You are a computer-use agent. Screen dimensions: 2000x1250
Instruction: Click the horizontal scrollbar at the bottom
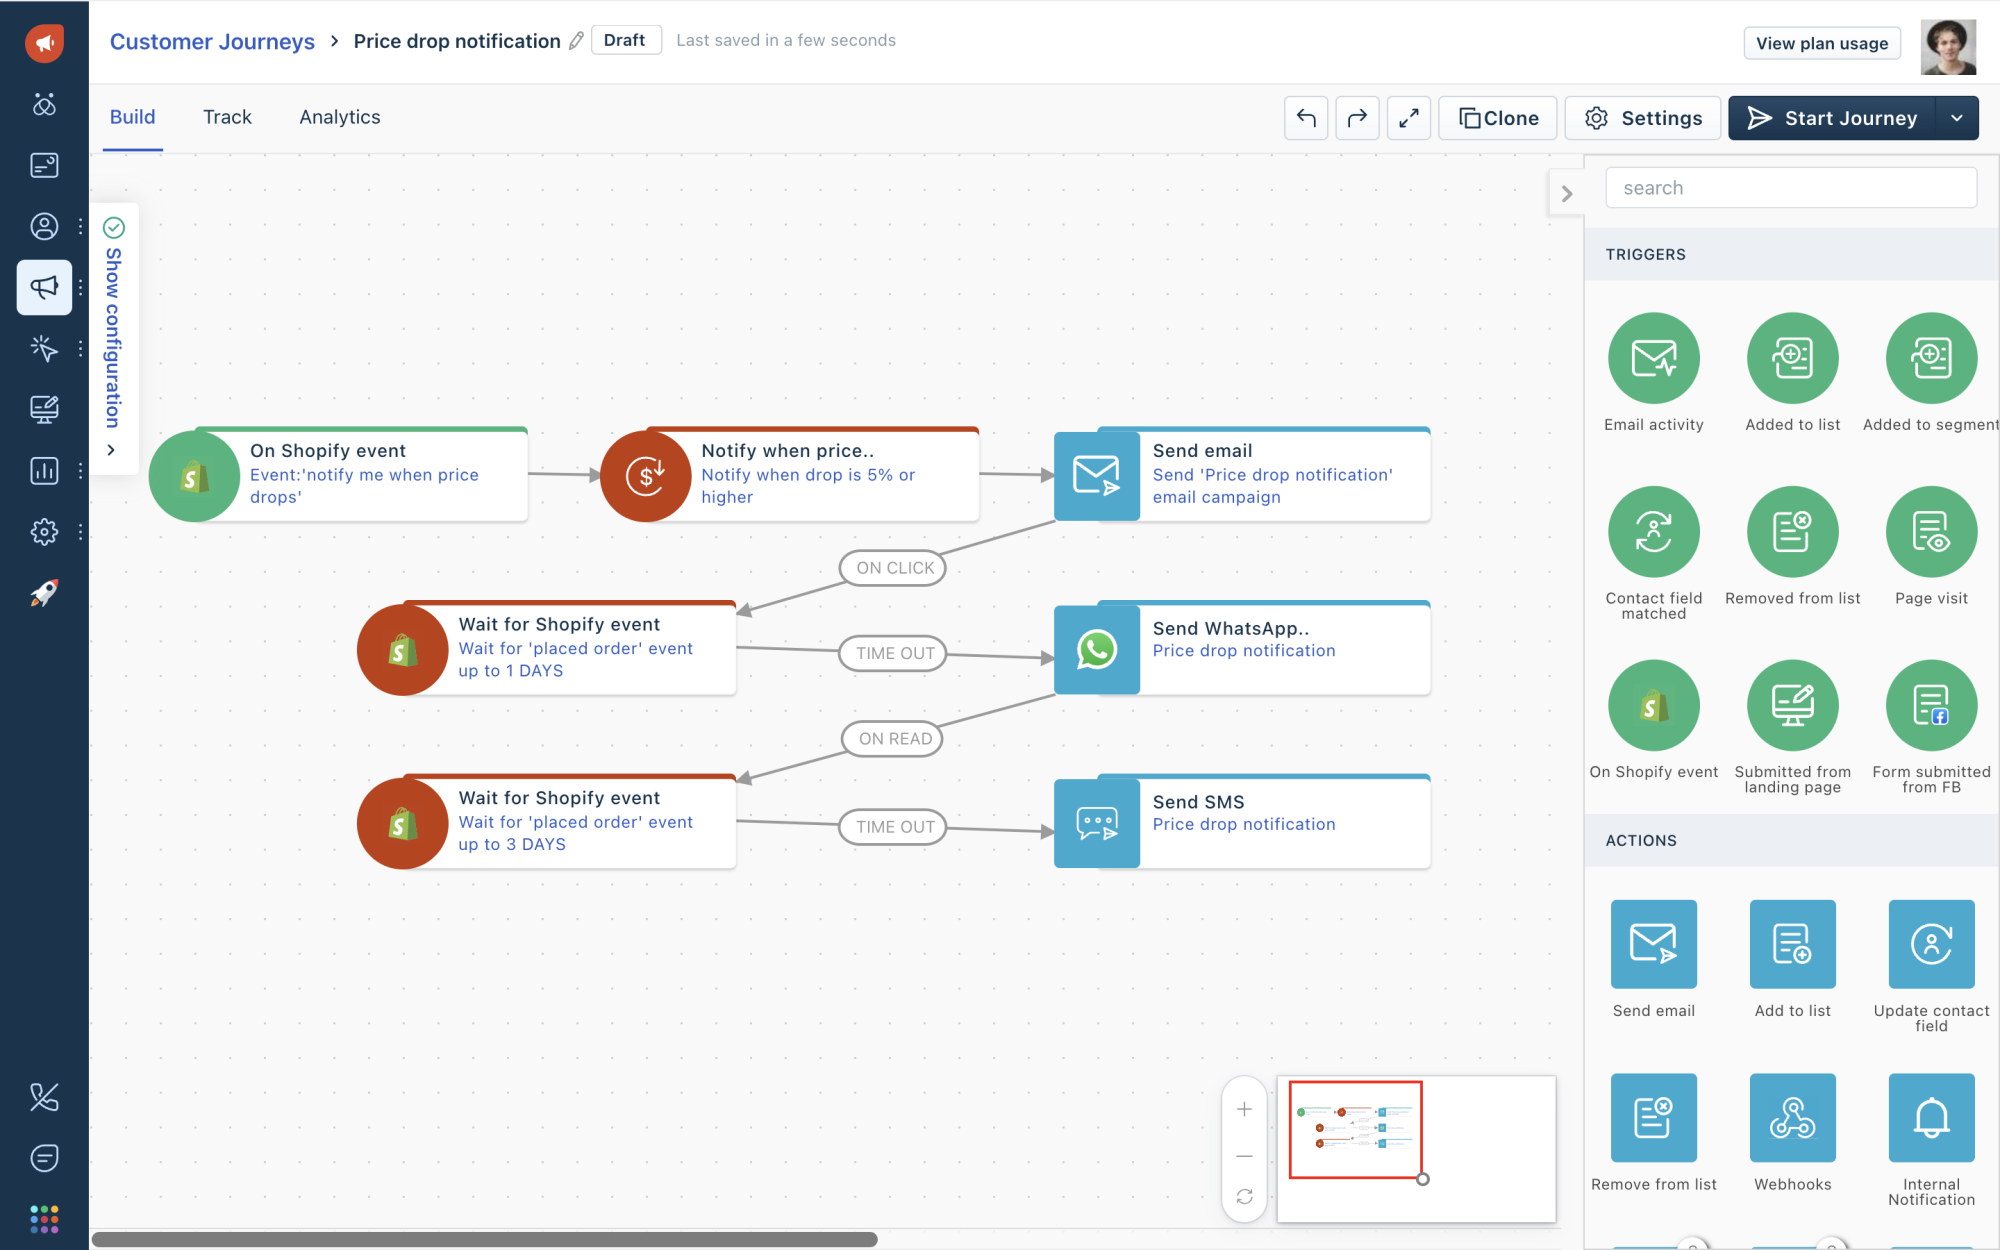pyautogui.click(x=484, y=1239)
